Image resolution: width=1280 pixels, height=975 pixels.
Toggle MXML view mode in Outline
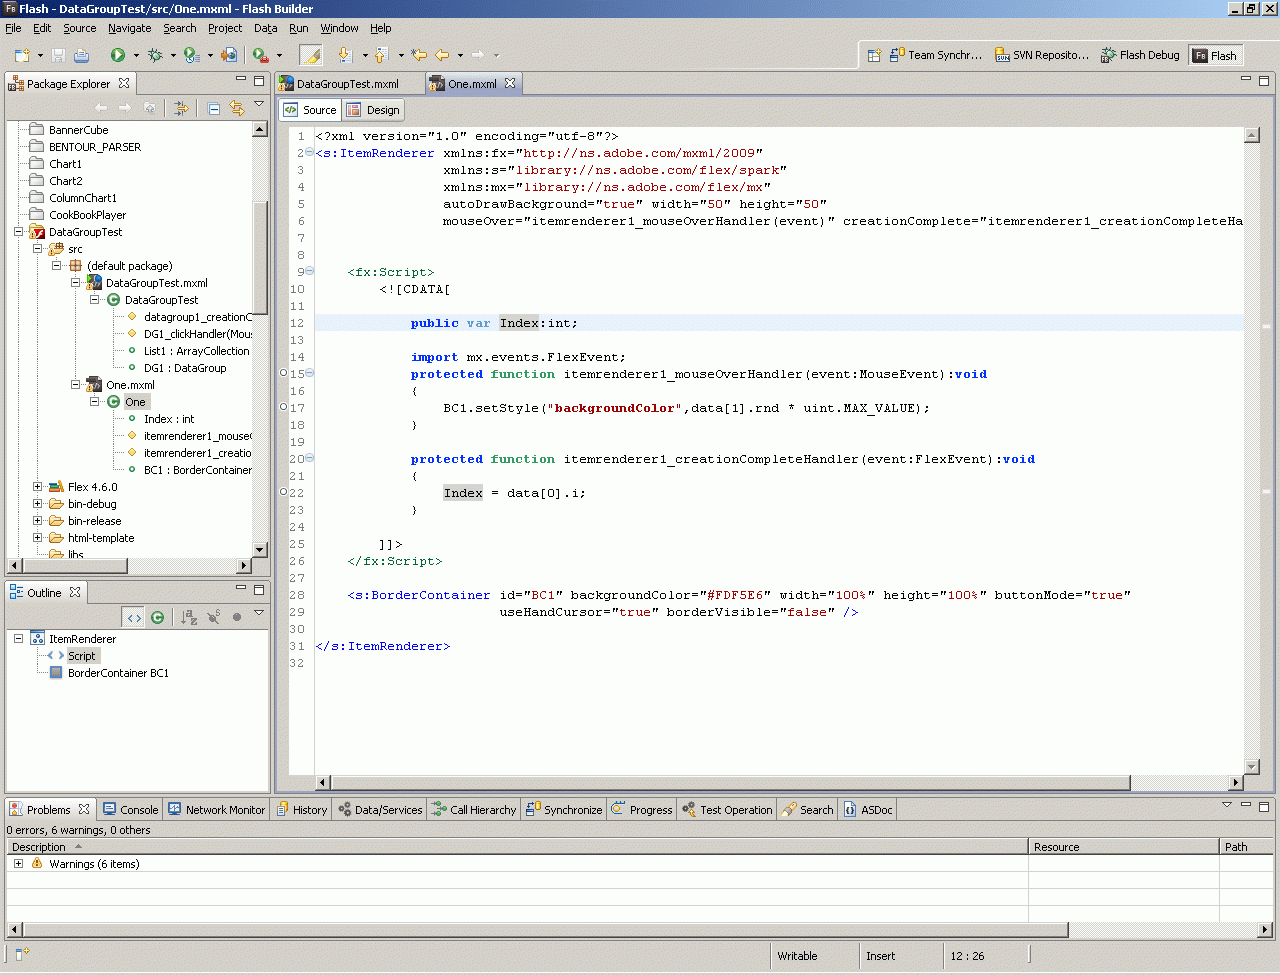[134, 617]
